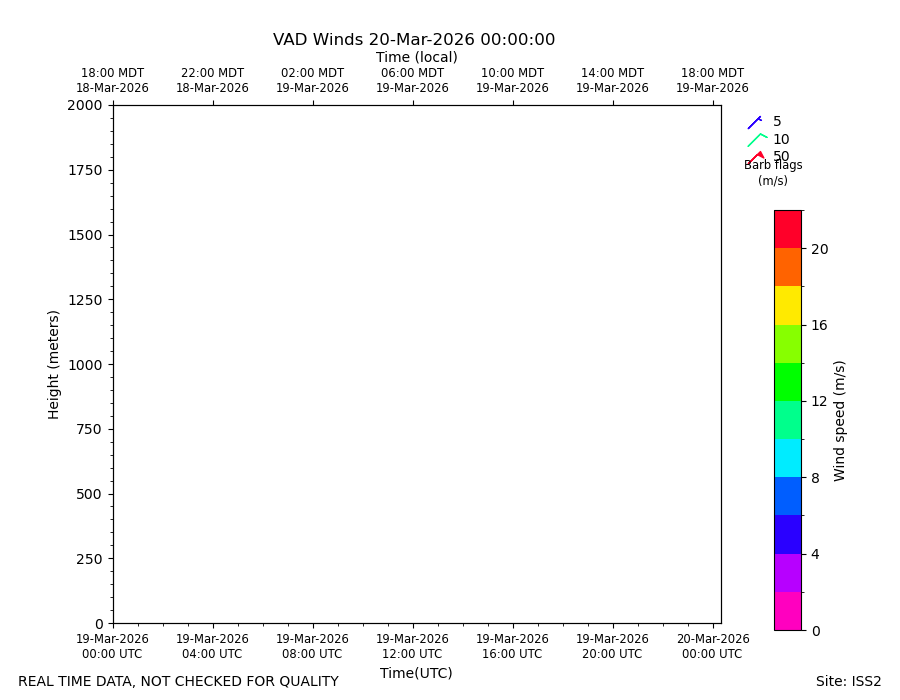Click the blue 5 m/s barb icon
The image size is (900, 700).
coord(755,122)
